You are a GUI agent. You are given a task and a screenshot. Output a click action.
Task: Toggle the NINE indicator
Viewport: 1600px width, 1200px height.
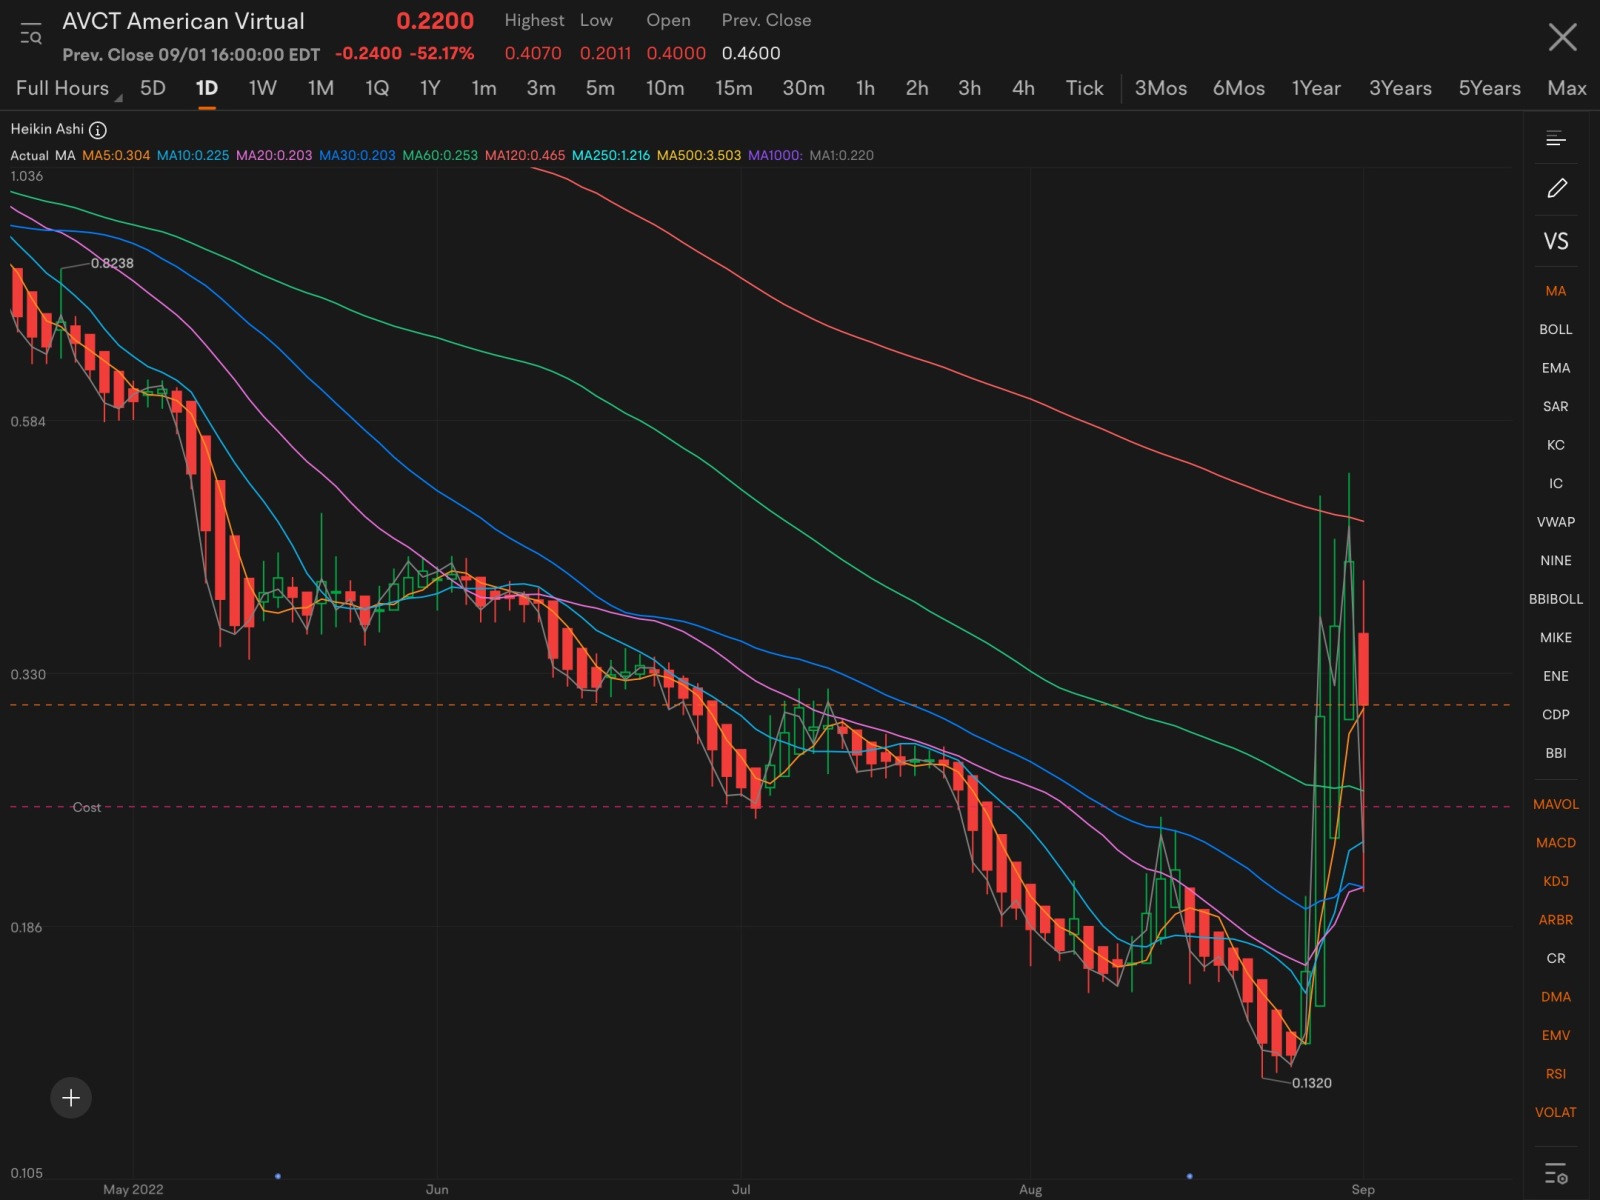[1556, 561]
